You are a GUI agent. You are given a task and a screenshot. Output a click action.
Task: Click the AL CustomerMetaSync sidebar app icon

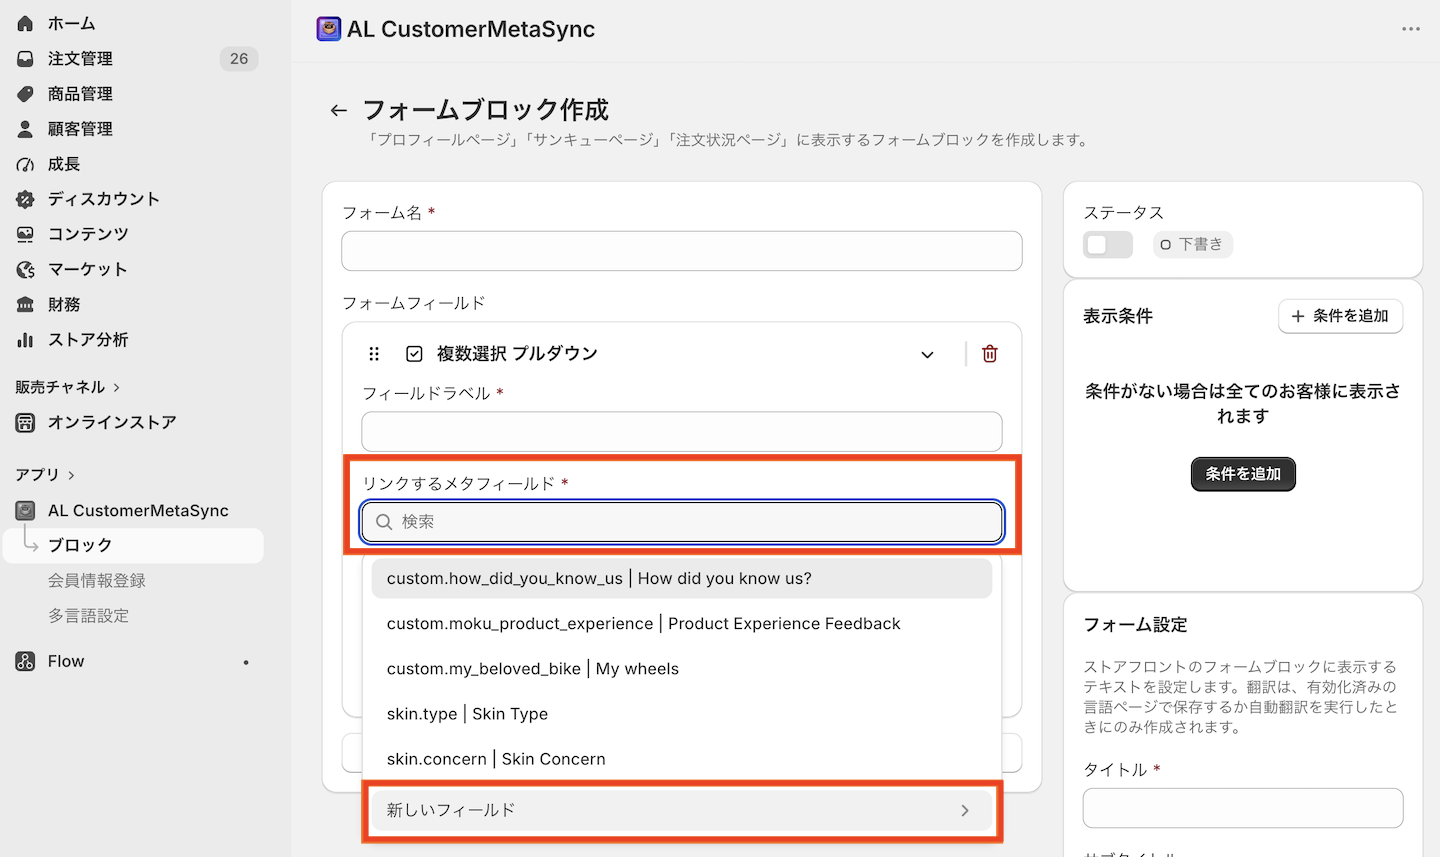pos(25,511)
